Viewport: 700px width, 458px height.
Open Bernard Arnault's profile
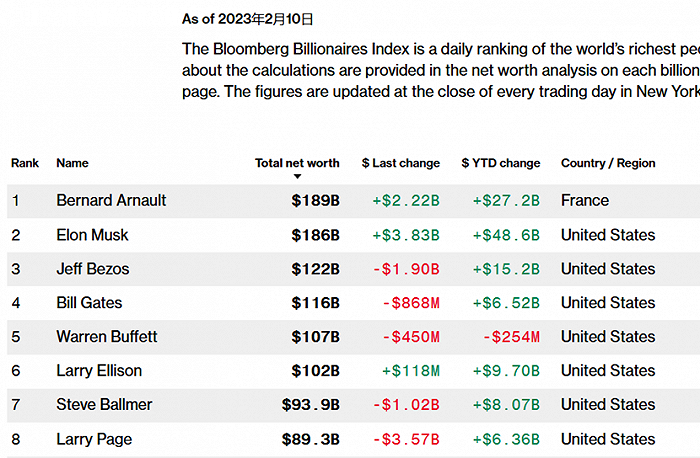tap(111, 200)
